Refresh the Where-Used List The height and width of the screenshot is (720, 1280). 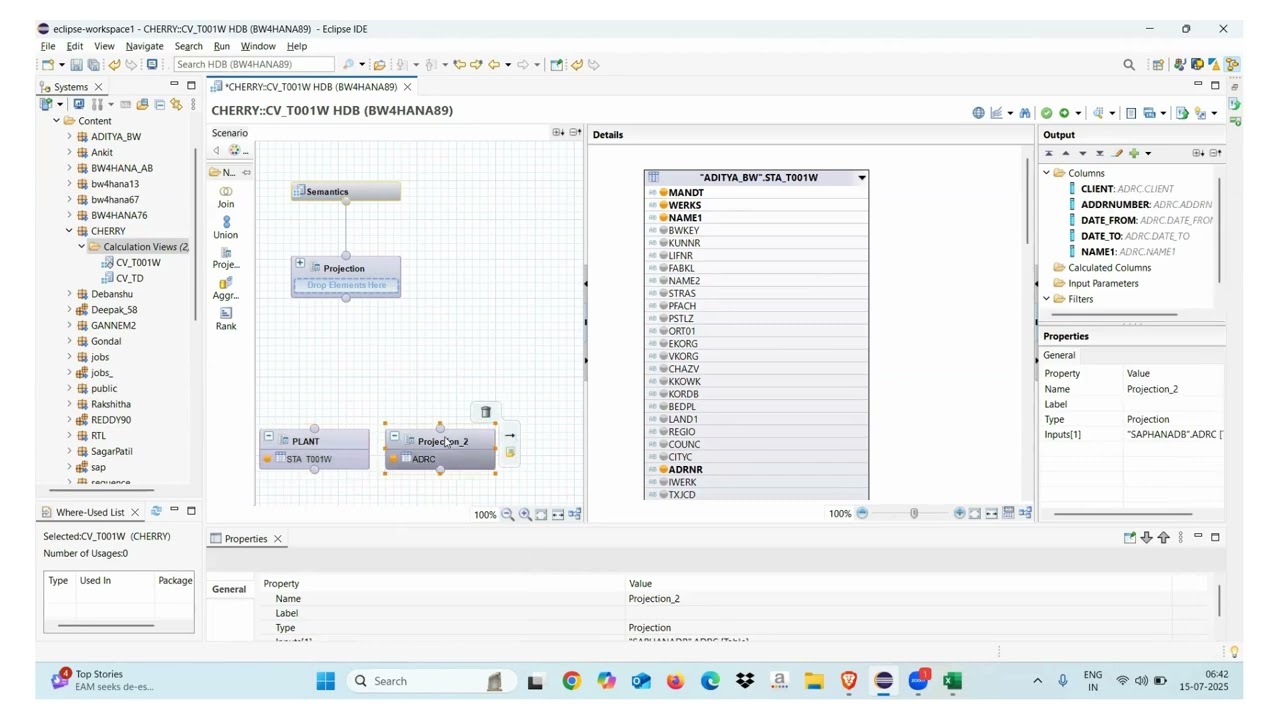click(156, 511)
